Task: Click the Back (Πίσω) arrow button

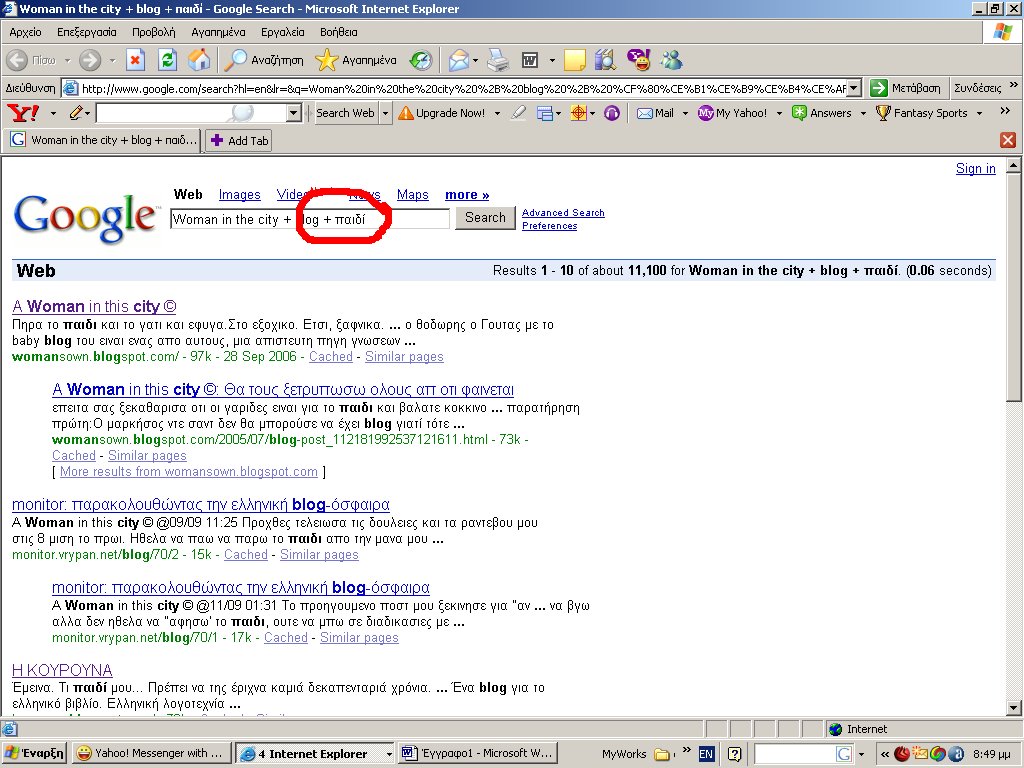Action: [18, 61]
